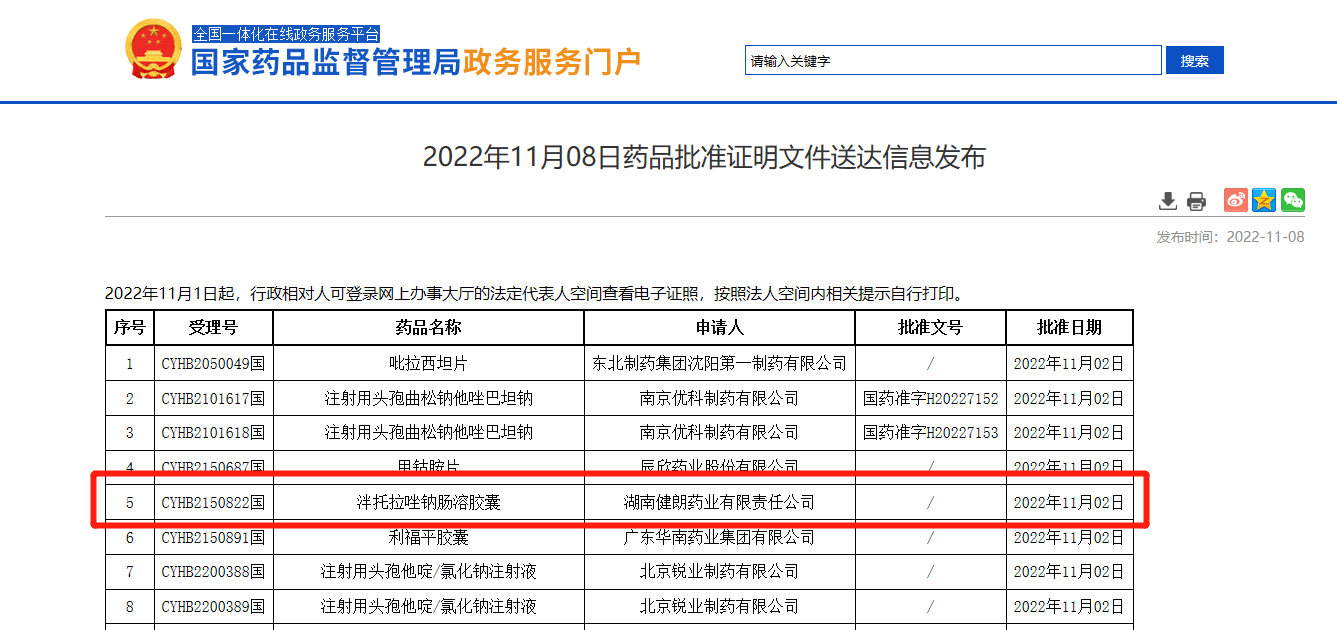Select acceptance number "CYHB2200389国"
Viewport: 1337px width, 630px height.
(x=213, y=606)
